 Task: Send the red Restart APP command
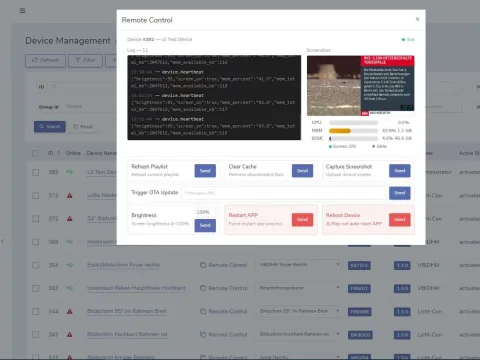click(302, 220)
